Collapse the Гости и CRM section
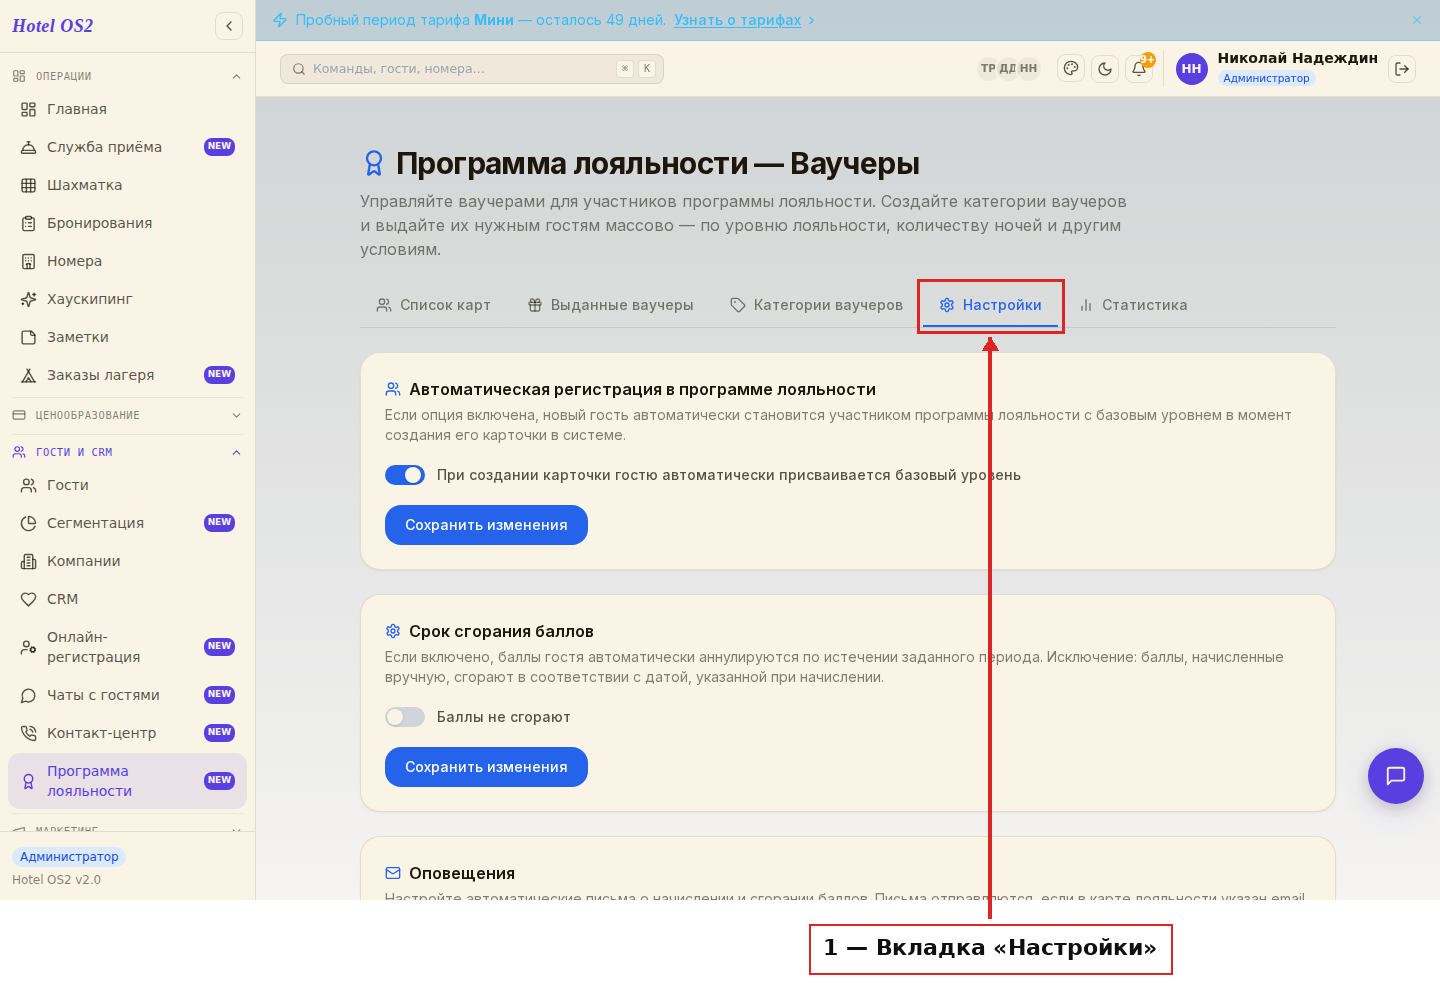The image size is (1440, 998). [x=127, y=452]
